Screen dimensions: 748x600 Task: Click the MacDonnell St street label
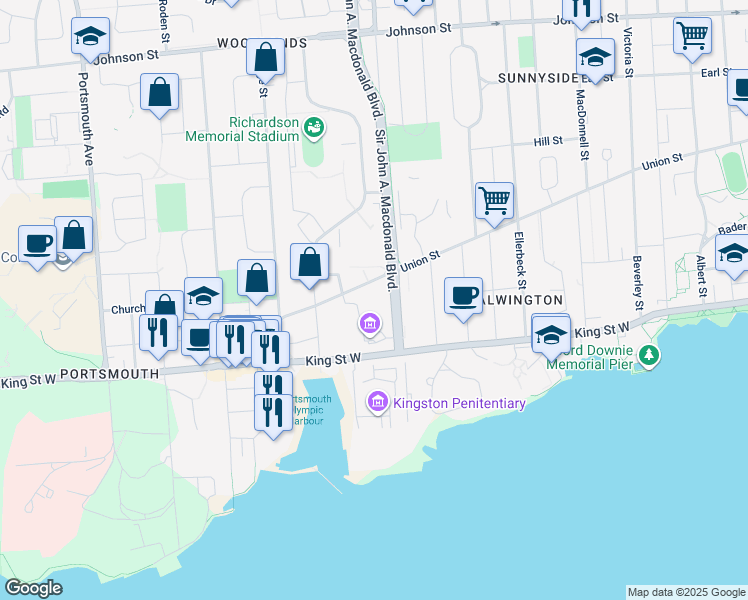click(583, 124)
